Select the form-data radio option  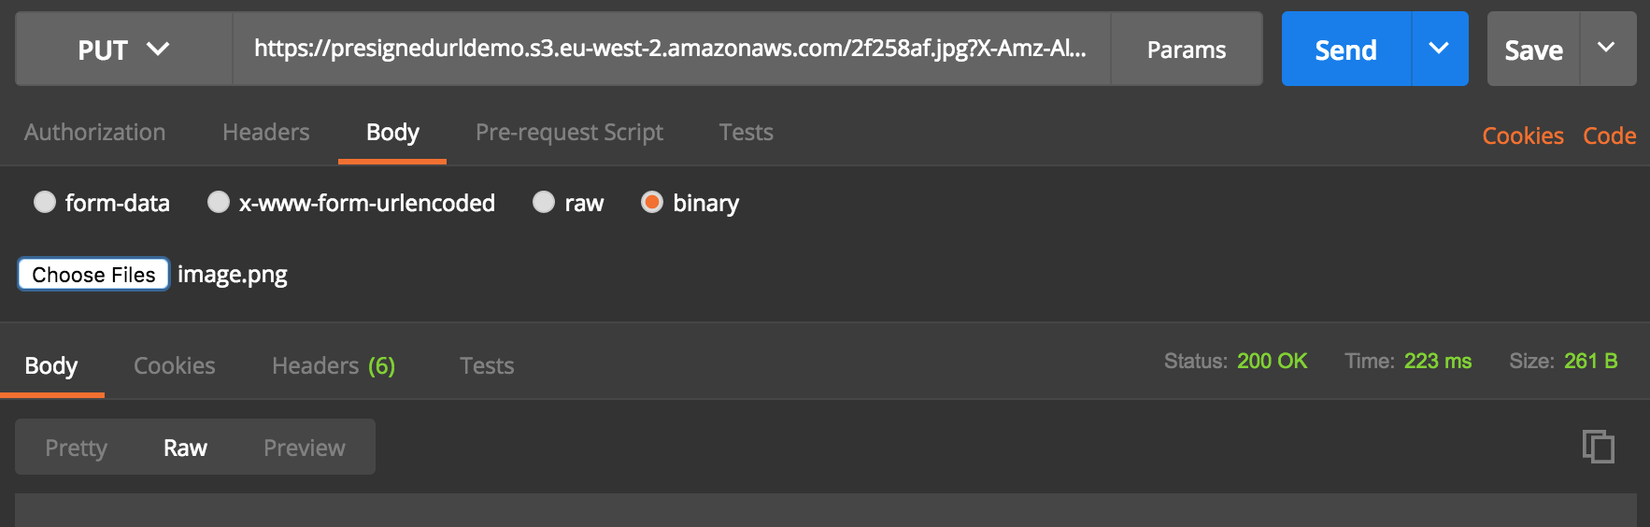coord(45,203)
